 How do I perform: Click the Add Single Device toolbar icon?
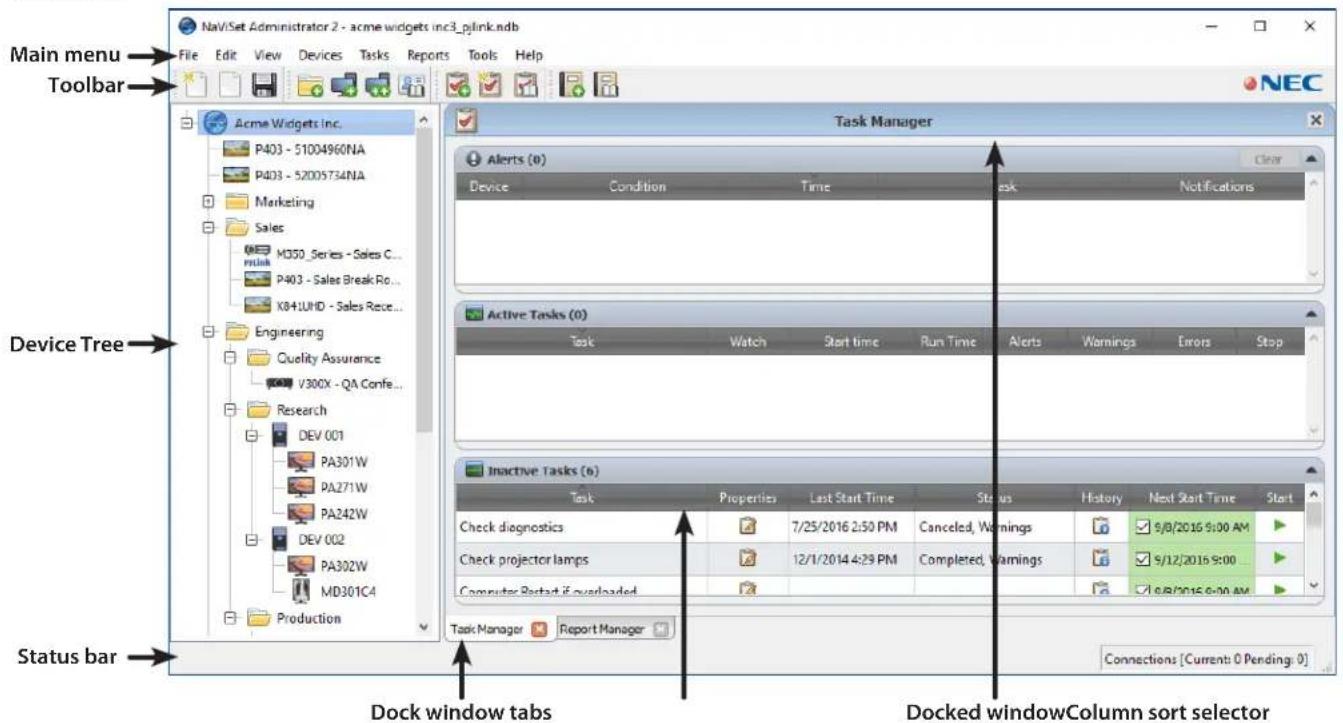[x=344, y=86]
